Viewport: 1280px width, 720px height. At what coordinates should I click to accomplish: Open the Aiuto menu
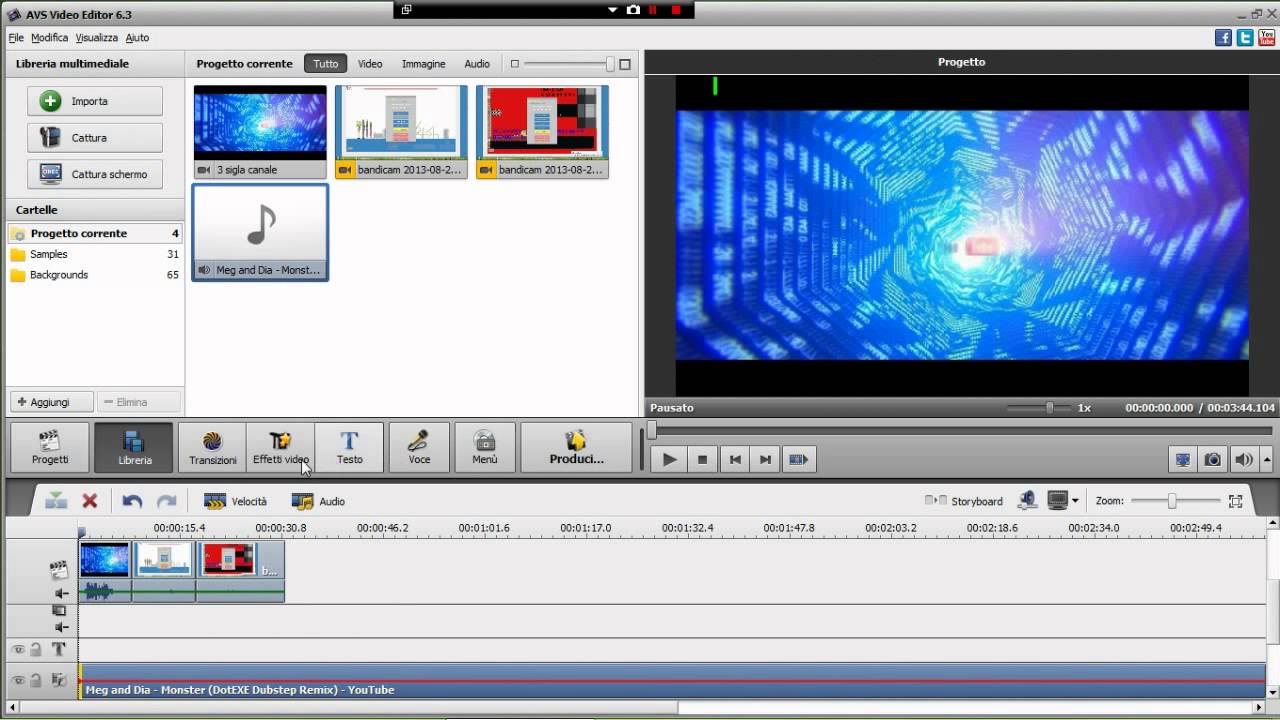137,38
